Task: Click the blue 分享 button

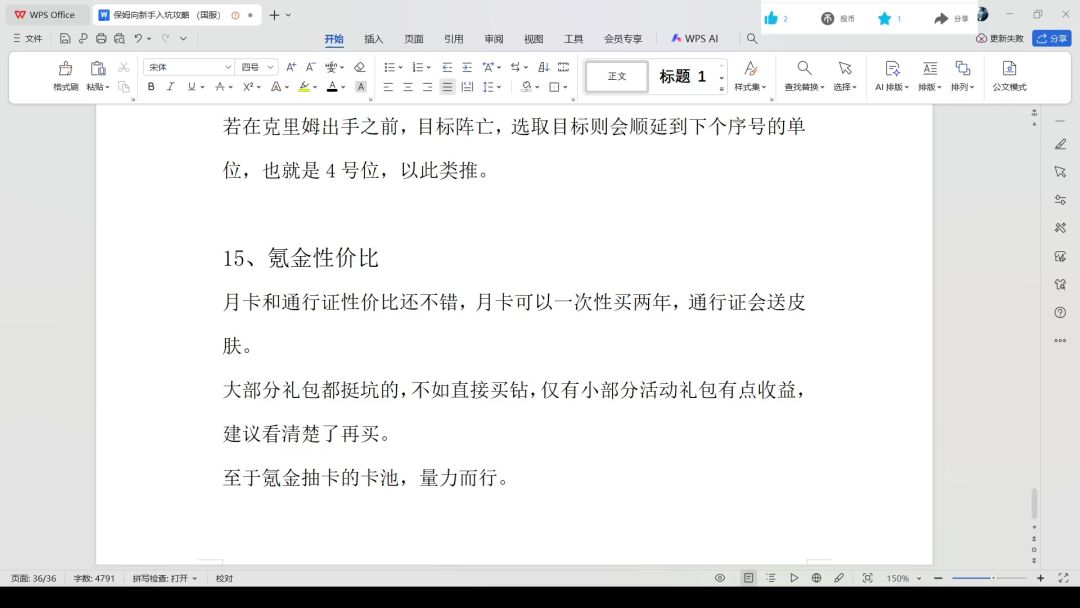Action: (1051, 38)
